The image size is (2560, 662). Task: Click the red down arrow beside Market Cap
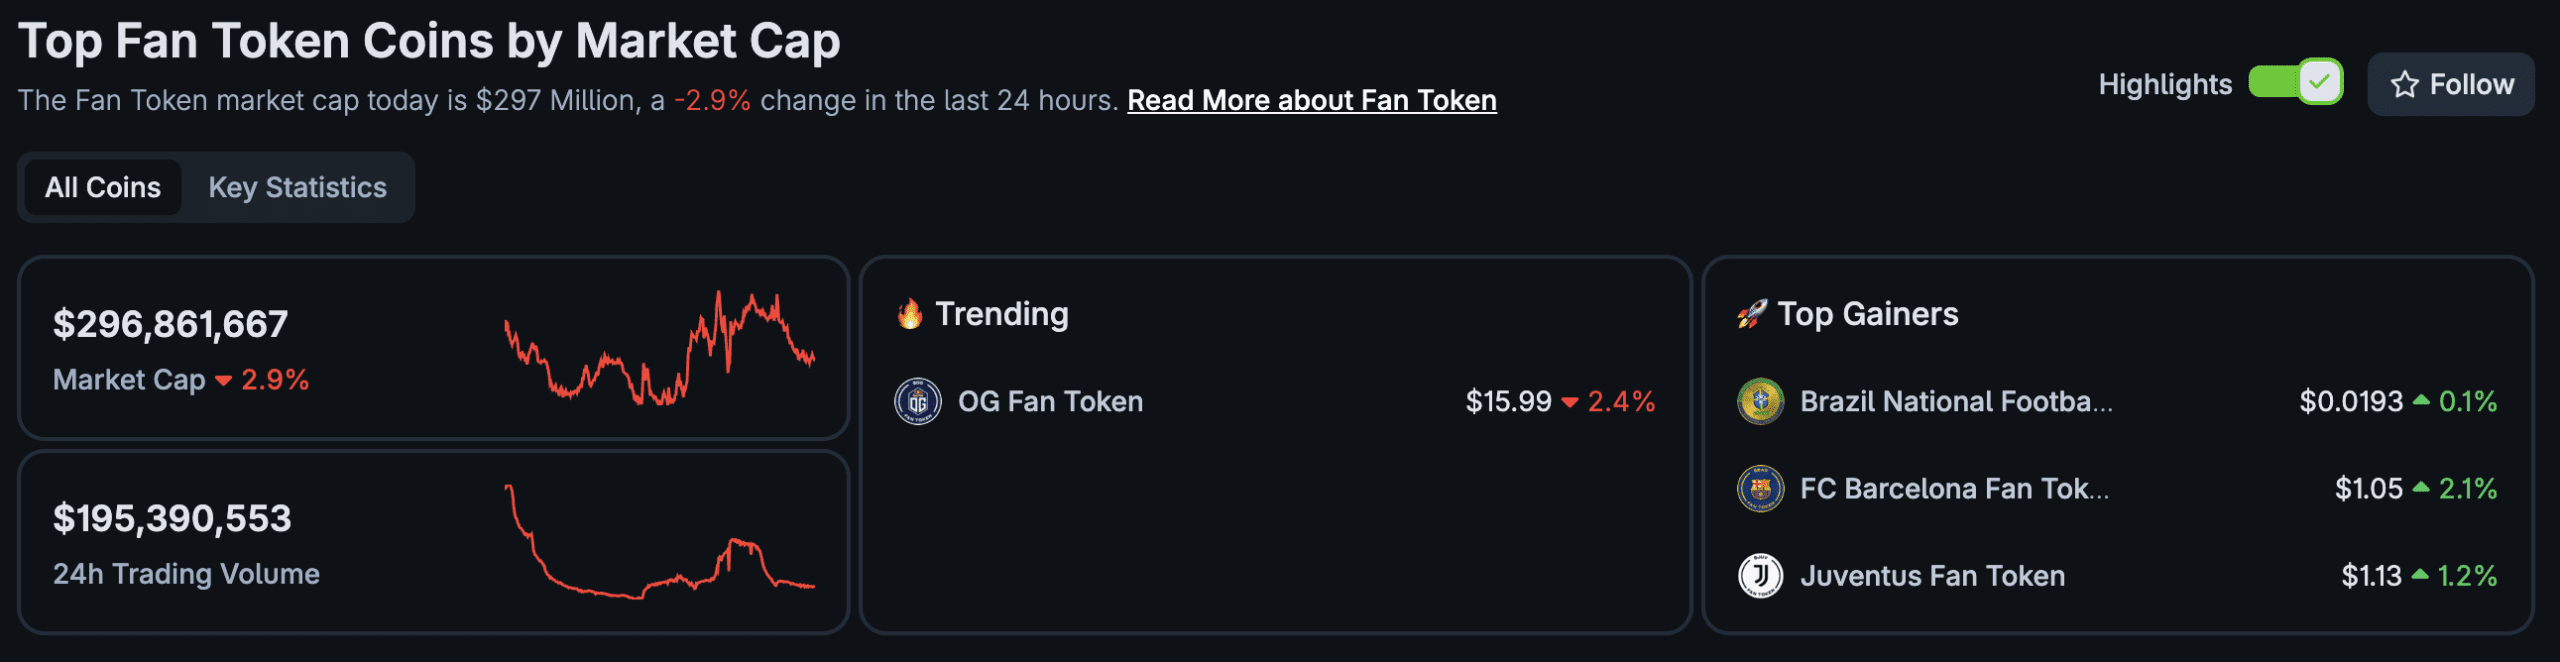pos(224,381)
